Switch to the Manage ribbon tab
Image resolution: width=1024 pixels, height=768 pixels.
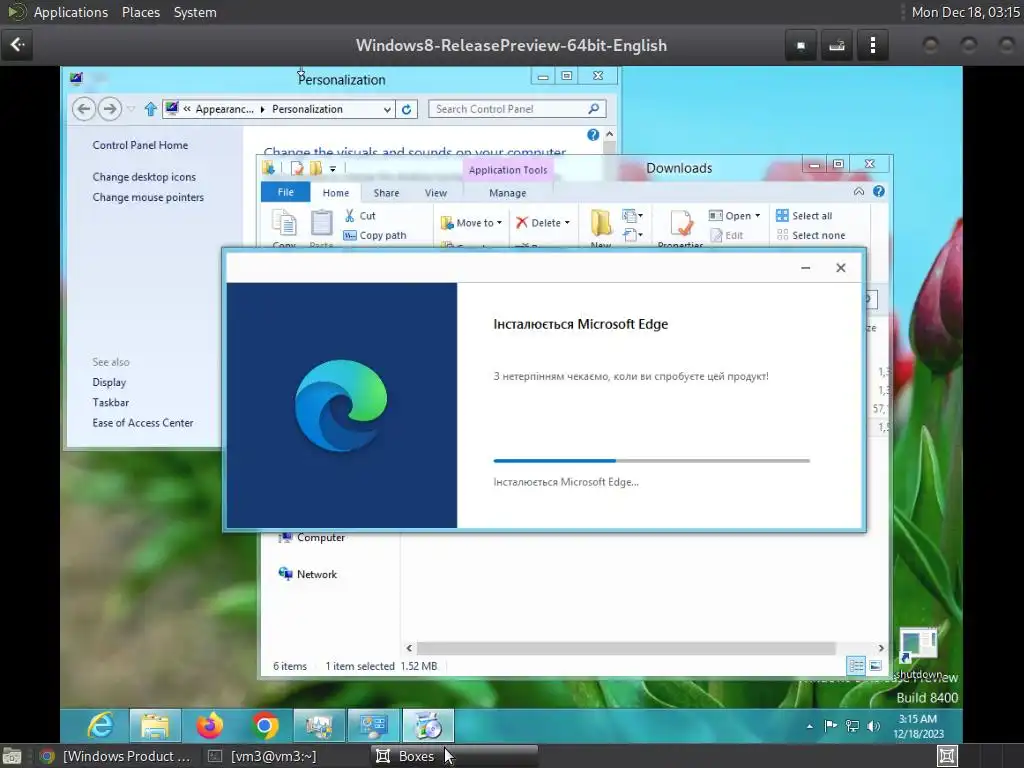point(507,193)
